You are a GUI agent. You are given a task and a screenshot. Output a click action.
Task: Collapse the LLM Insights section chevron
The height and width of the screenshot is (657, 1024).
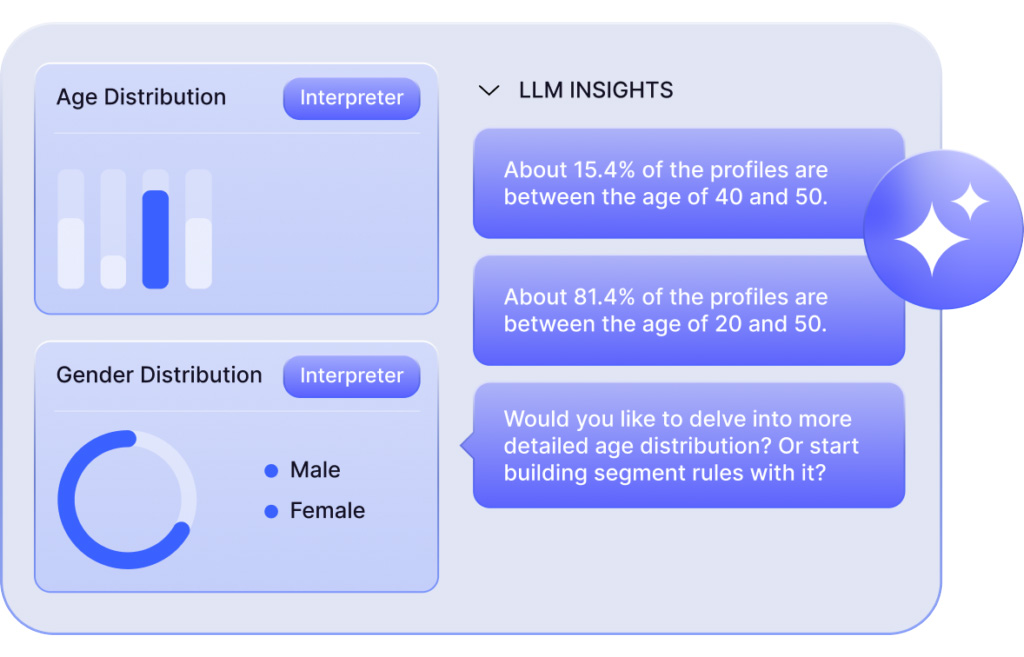tap(489, 90)
